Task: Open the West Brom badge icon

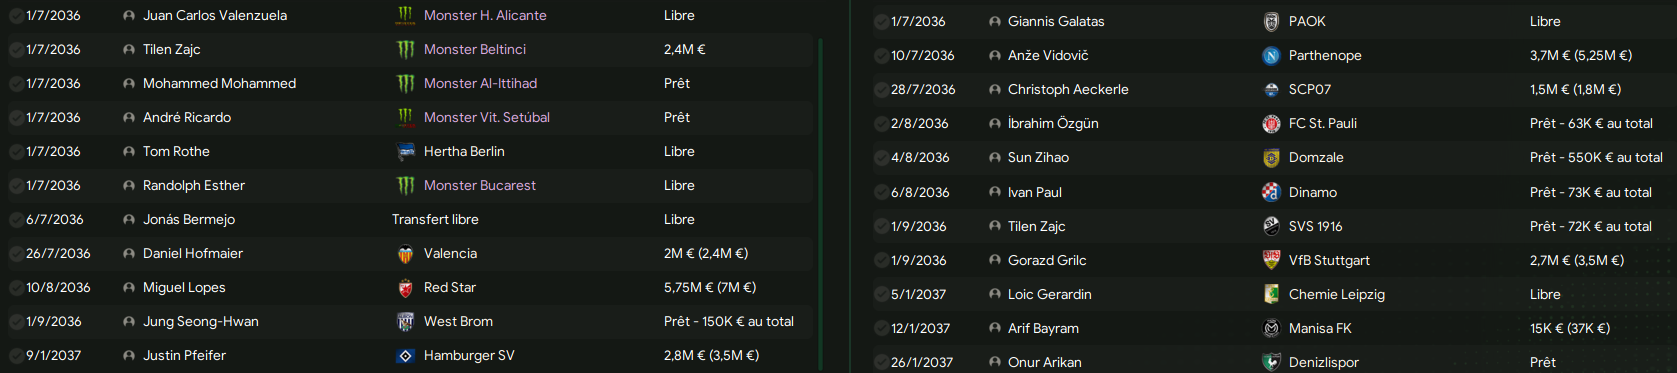Action: (x=405, y=322)
